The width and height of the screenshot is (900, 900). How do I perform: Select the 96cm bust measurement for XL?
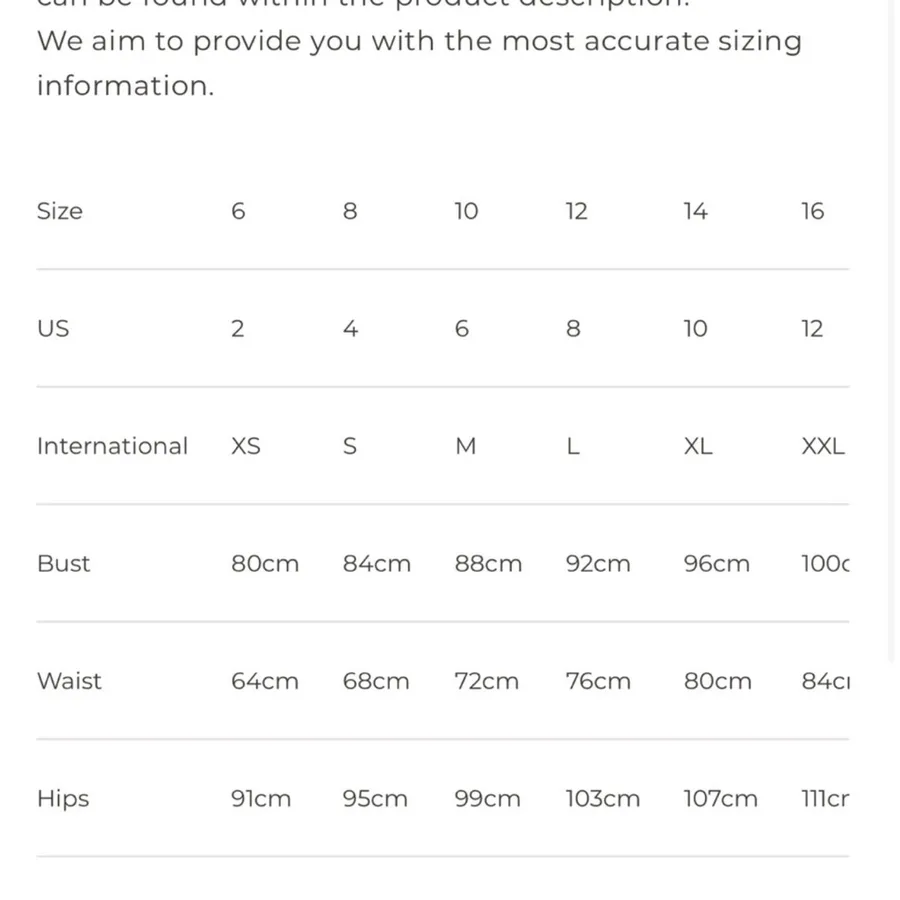click(x=717, y=564)
